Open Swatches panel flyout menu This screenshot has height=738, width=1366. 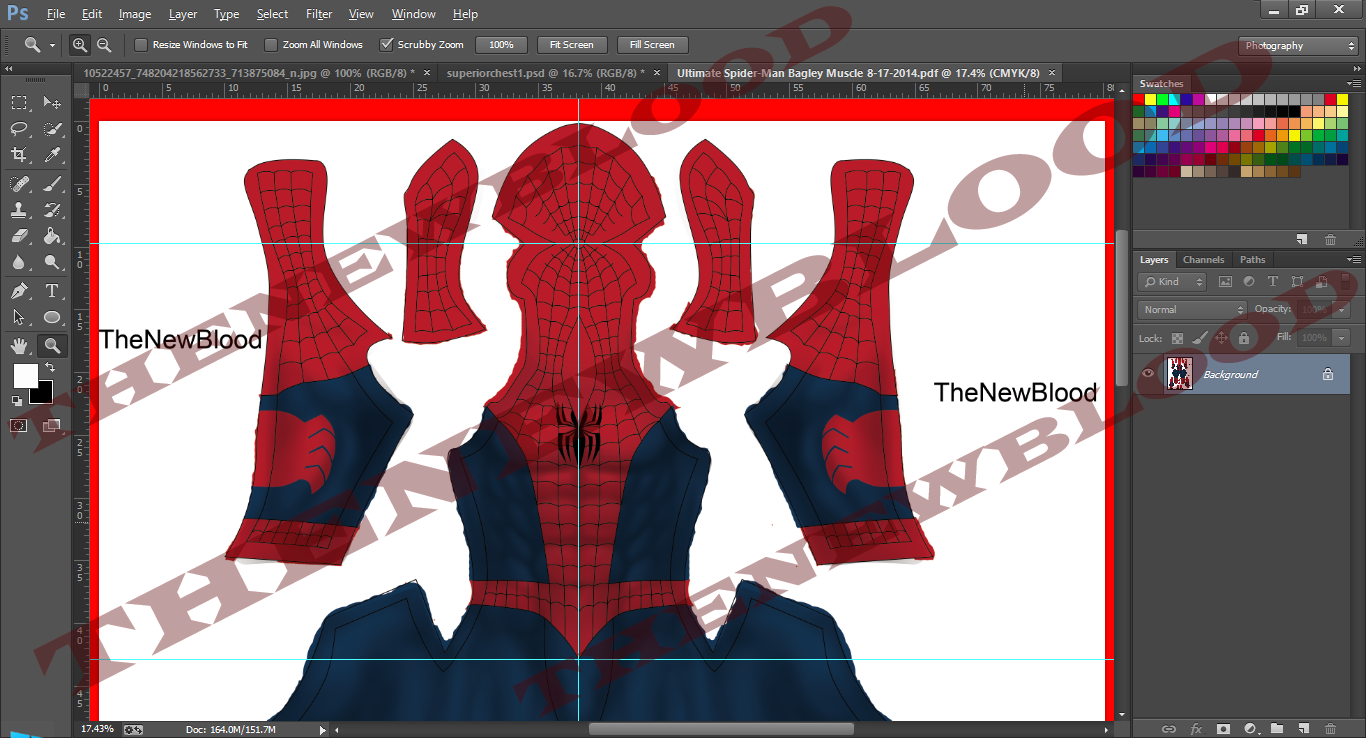pos(1354,84)
